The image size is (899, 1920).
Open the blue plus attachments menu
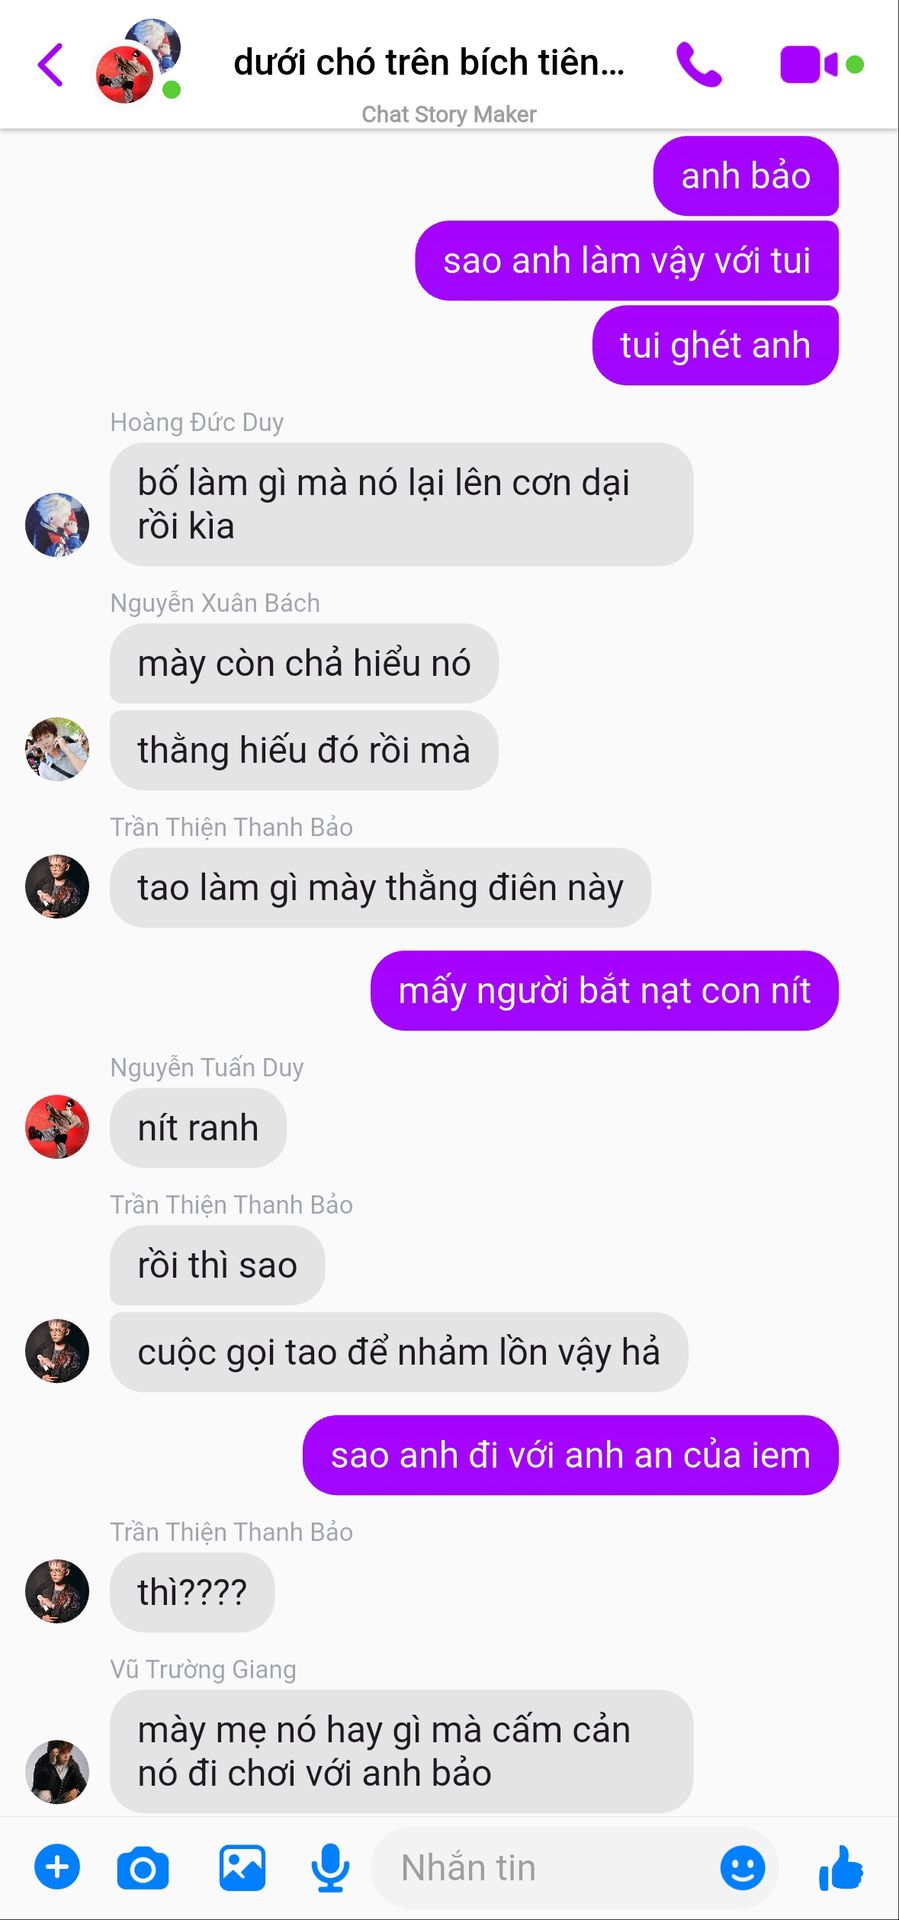[57, 1867]
